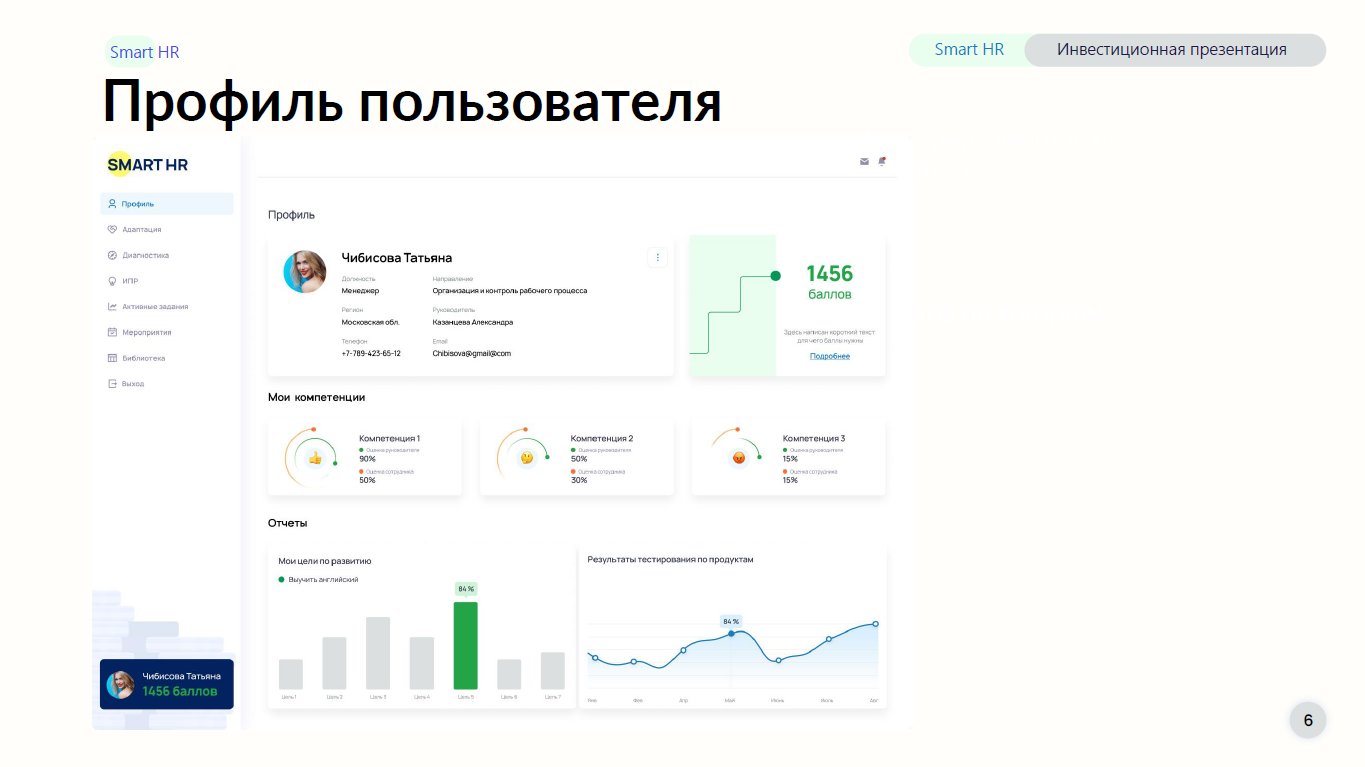Image resolution: width=1365 pixels, height=767 pixels.
Task: Open user card in sidebar bottom
Action: [x=167, y=684]
